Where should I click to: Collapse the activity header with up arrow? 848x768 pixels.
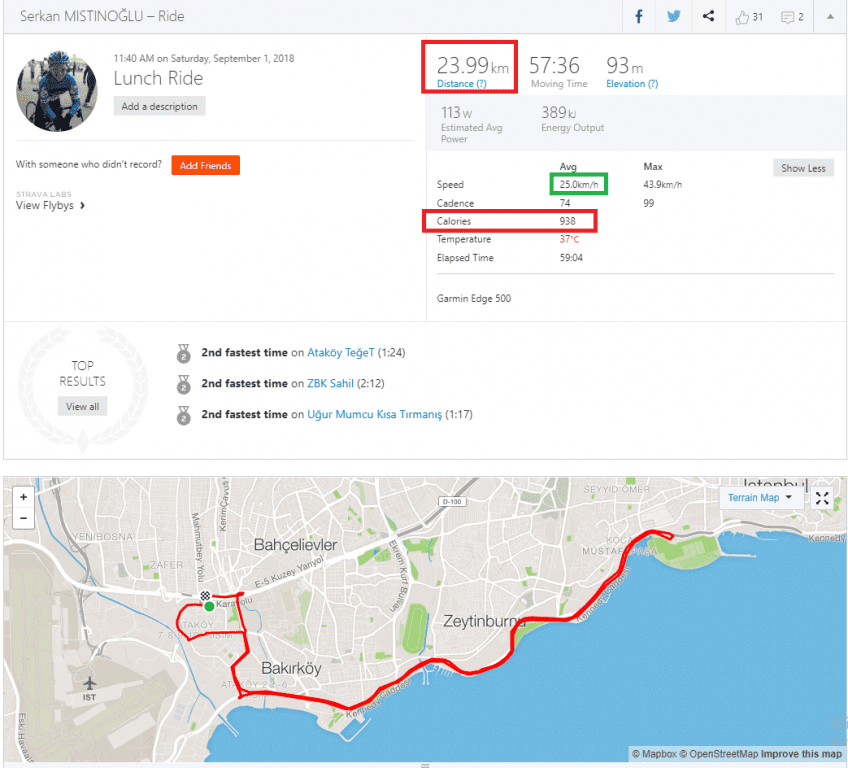[830, 16]
